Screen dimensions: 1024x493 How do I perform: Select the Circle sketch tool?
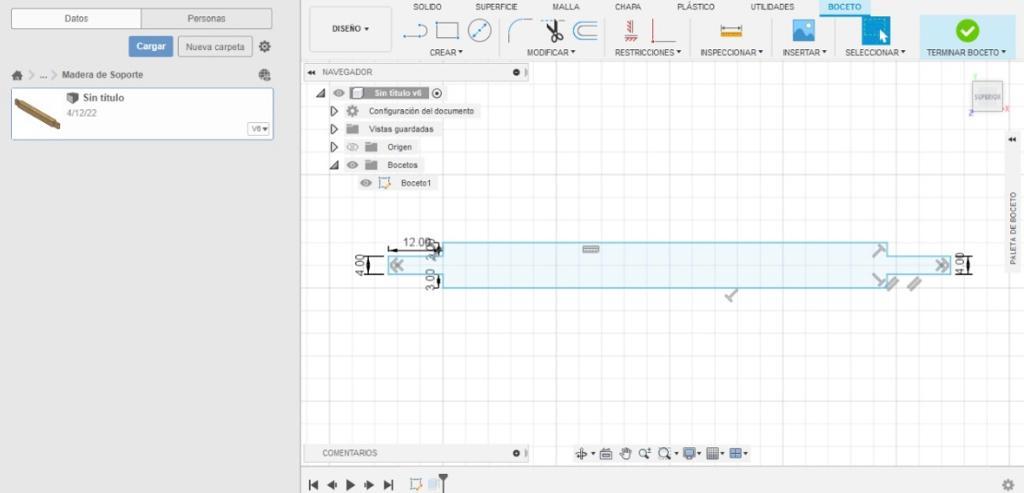coord(479,30)
